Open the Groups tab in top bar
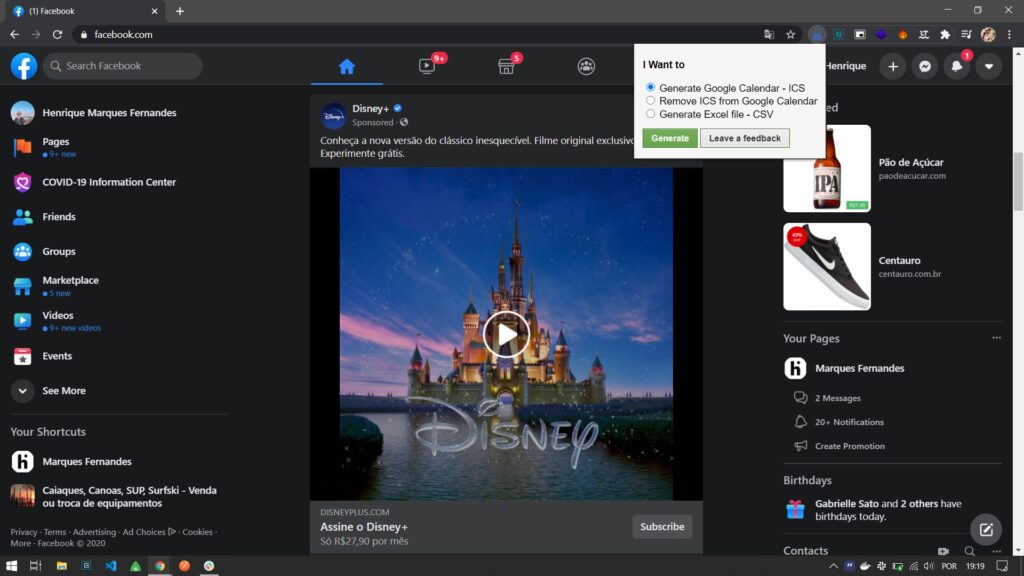This screenshot has width=1024, height=576. [586, 66]
